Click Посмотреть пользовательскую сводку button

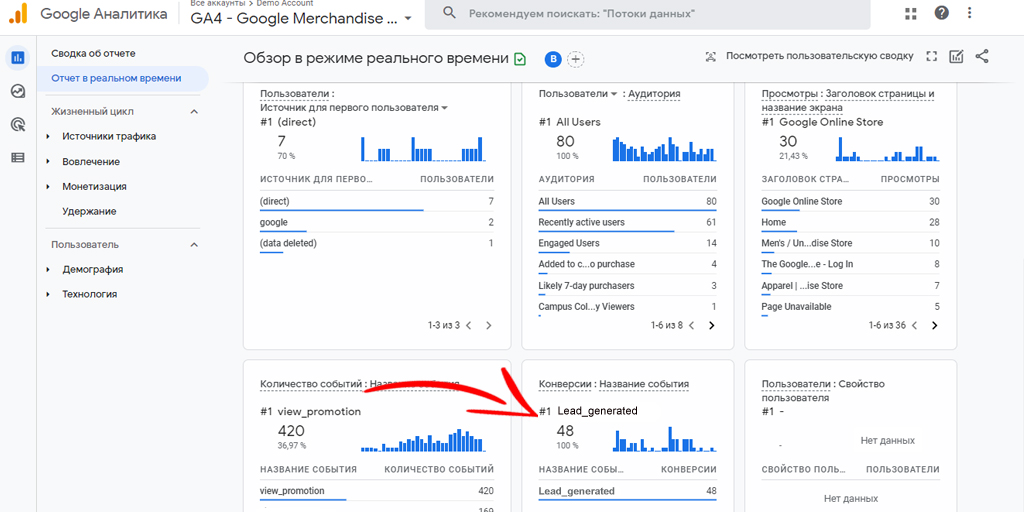click(808, 57)
